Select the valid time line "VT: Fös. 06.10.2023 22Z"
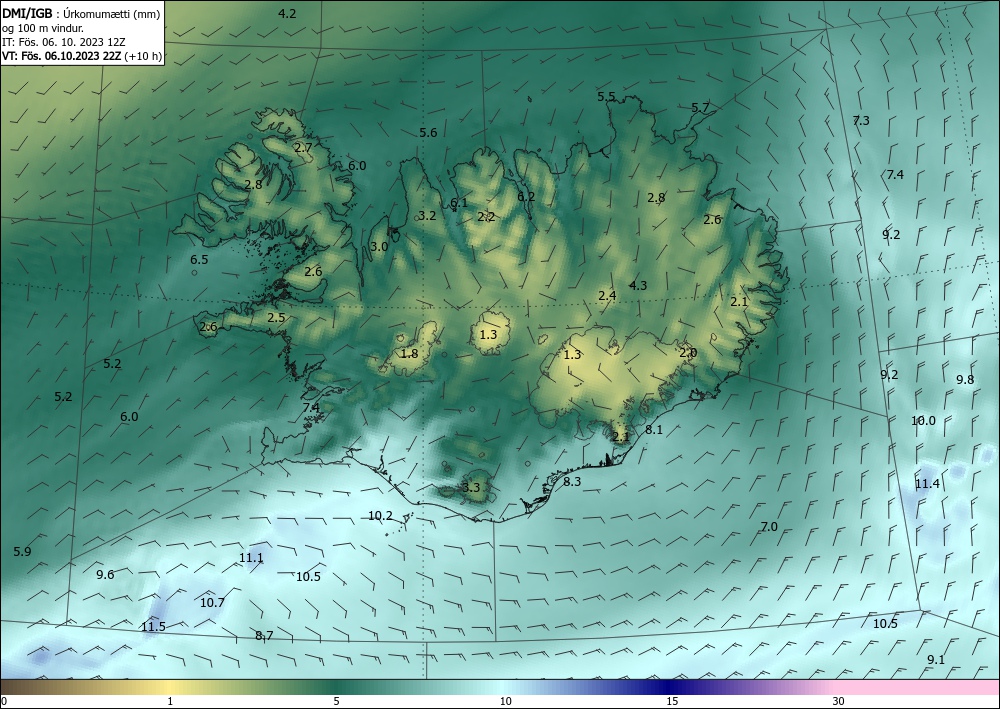 [x=61, y=56]
